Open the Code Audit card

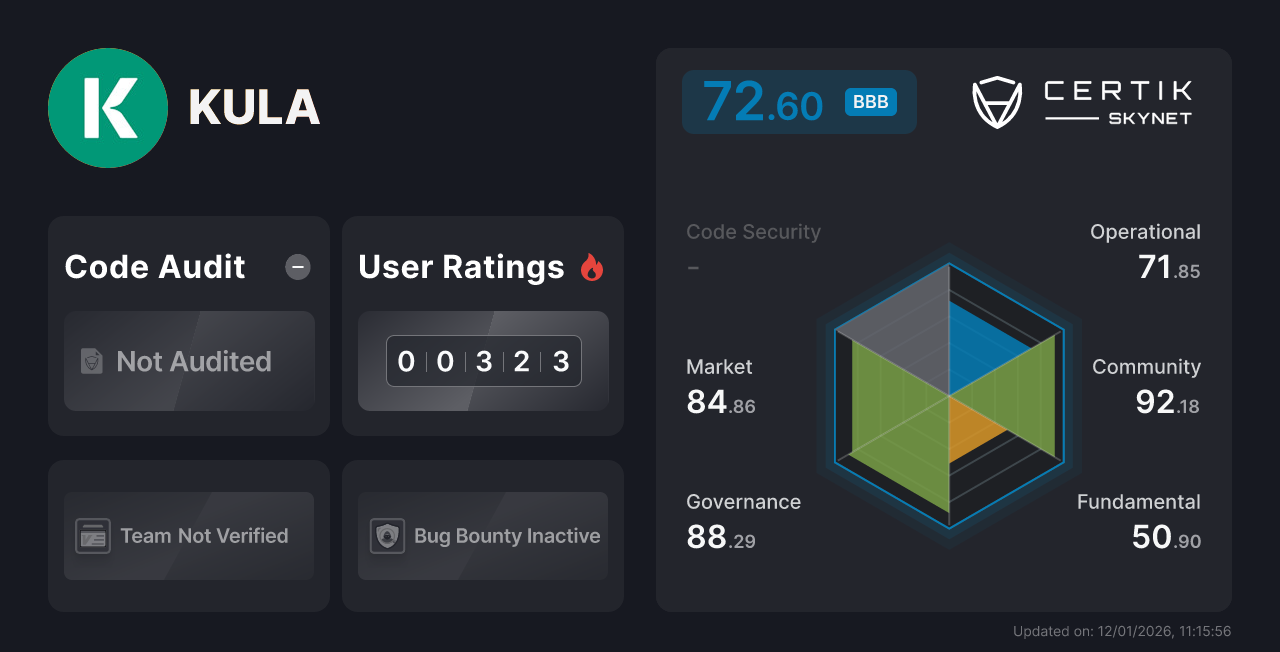click(188, 325)
